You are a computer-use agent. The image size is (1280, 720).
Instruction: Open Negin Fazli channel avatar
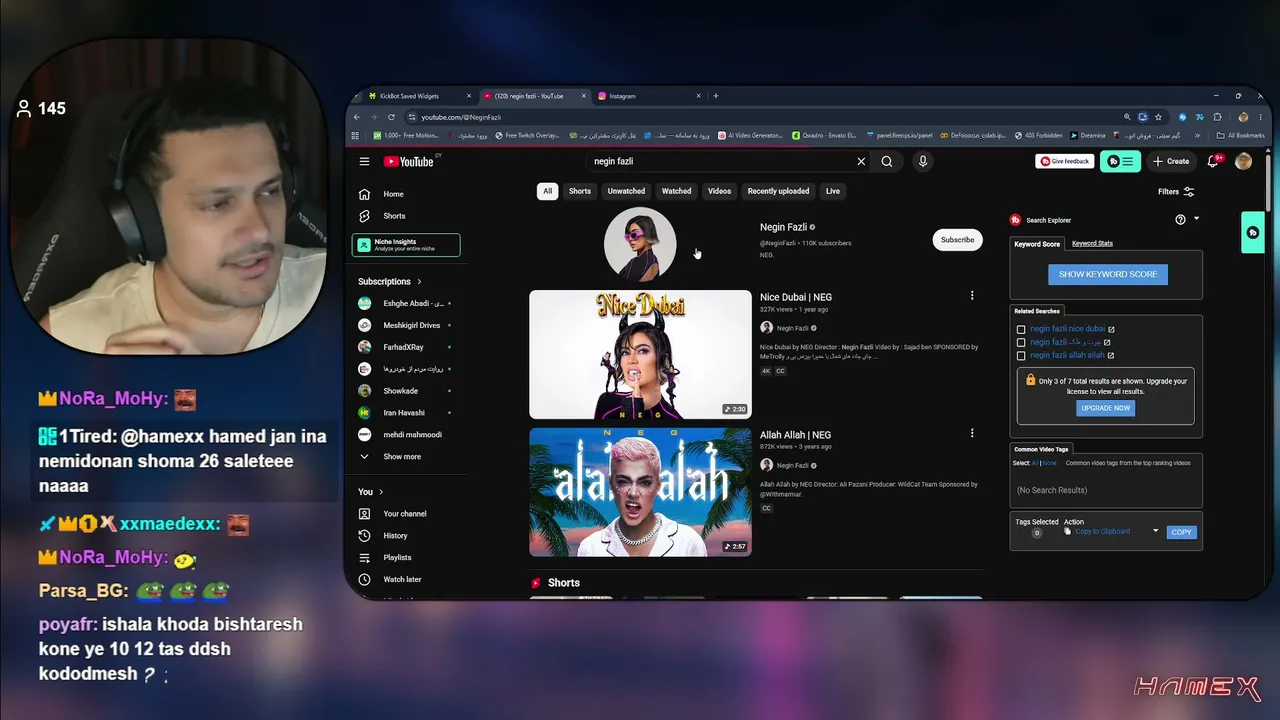click(640, 244)
